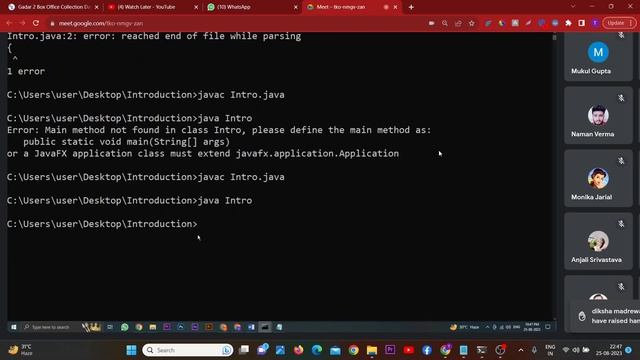Viewport: 640px width, 360px height.
Task: Reload the Meet page
Action: point(36,23)
